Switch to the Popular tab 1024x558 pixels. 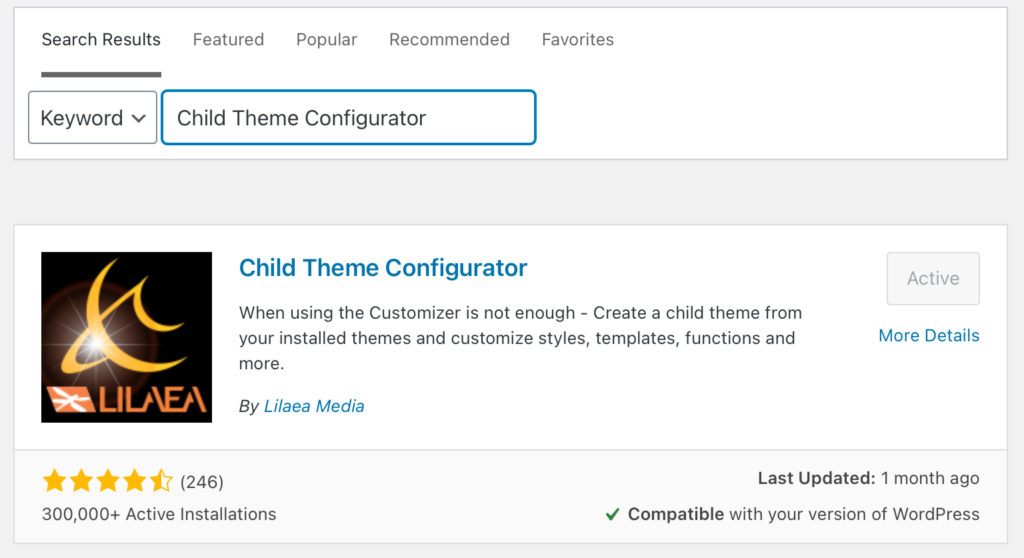pos(327,40)
